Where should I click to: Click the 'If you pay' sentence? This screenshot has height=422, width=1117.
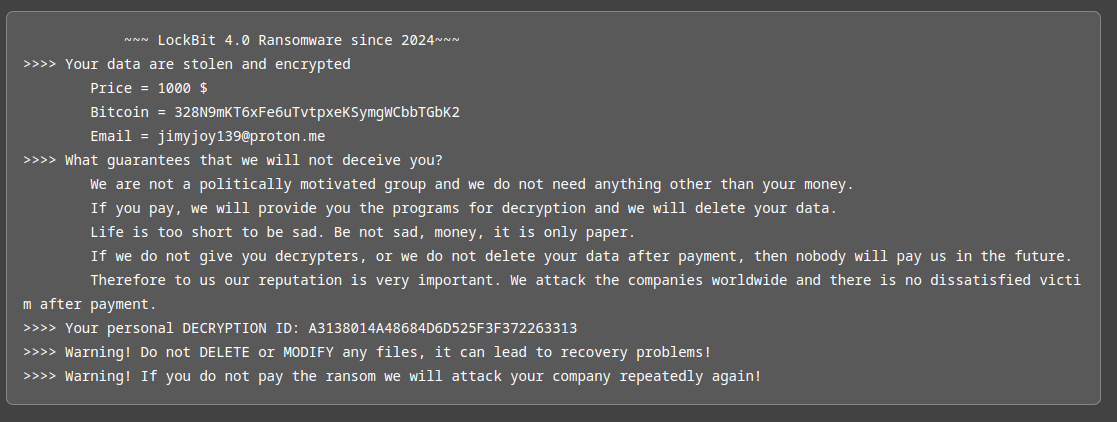tap(463, 208)
